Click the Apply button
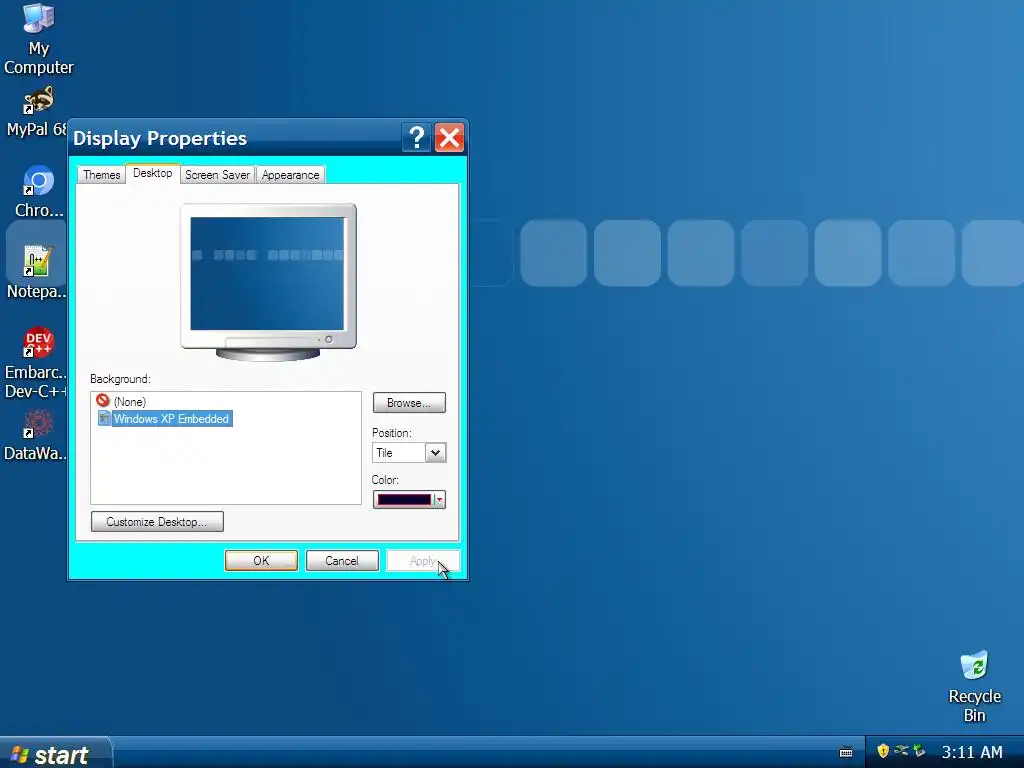The image size is (1024, 768). tap(423, 560)
